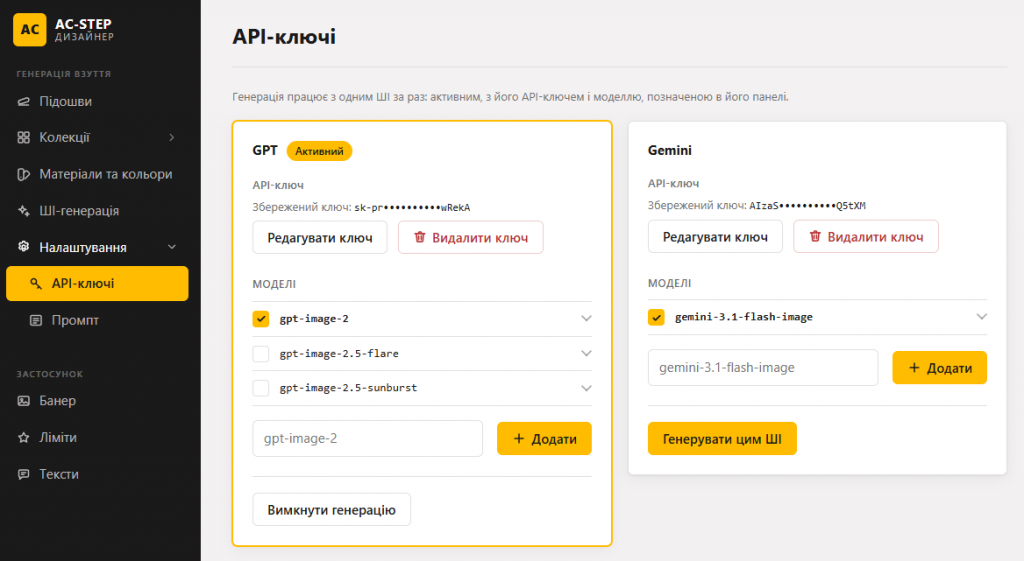Expand the Колекції submenu arrow

tap(172, 137)
